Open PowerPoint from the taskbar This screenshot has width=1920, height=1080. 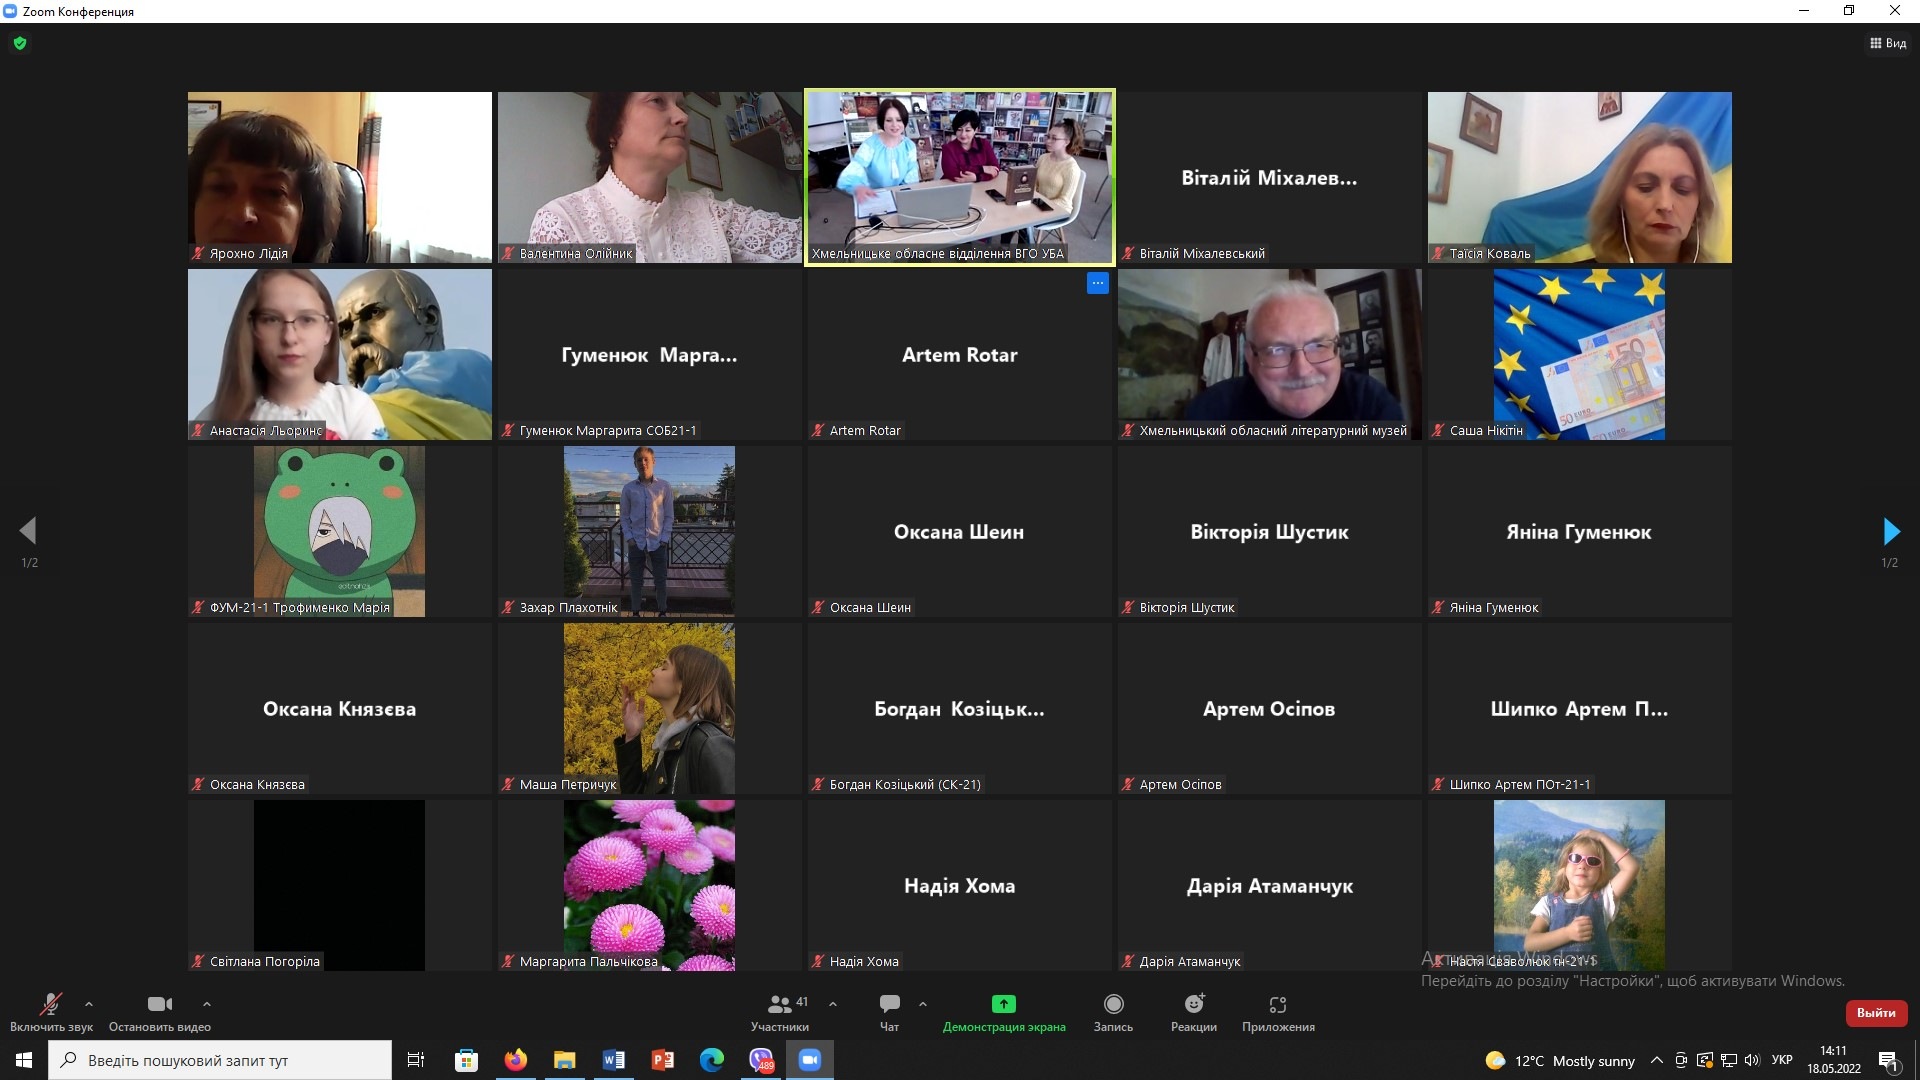[x=662, y=1060]
